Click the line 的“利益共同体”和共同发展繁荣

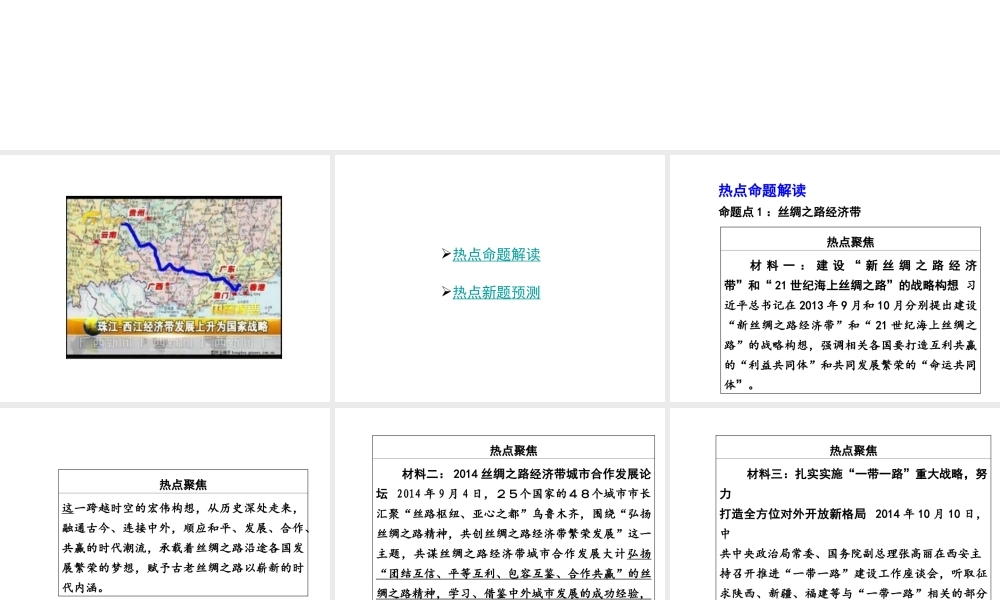coord(850,365)
